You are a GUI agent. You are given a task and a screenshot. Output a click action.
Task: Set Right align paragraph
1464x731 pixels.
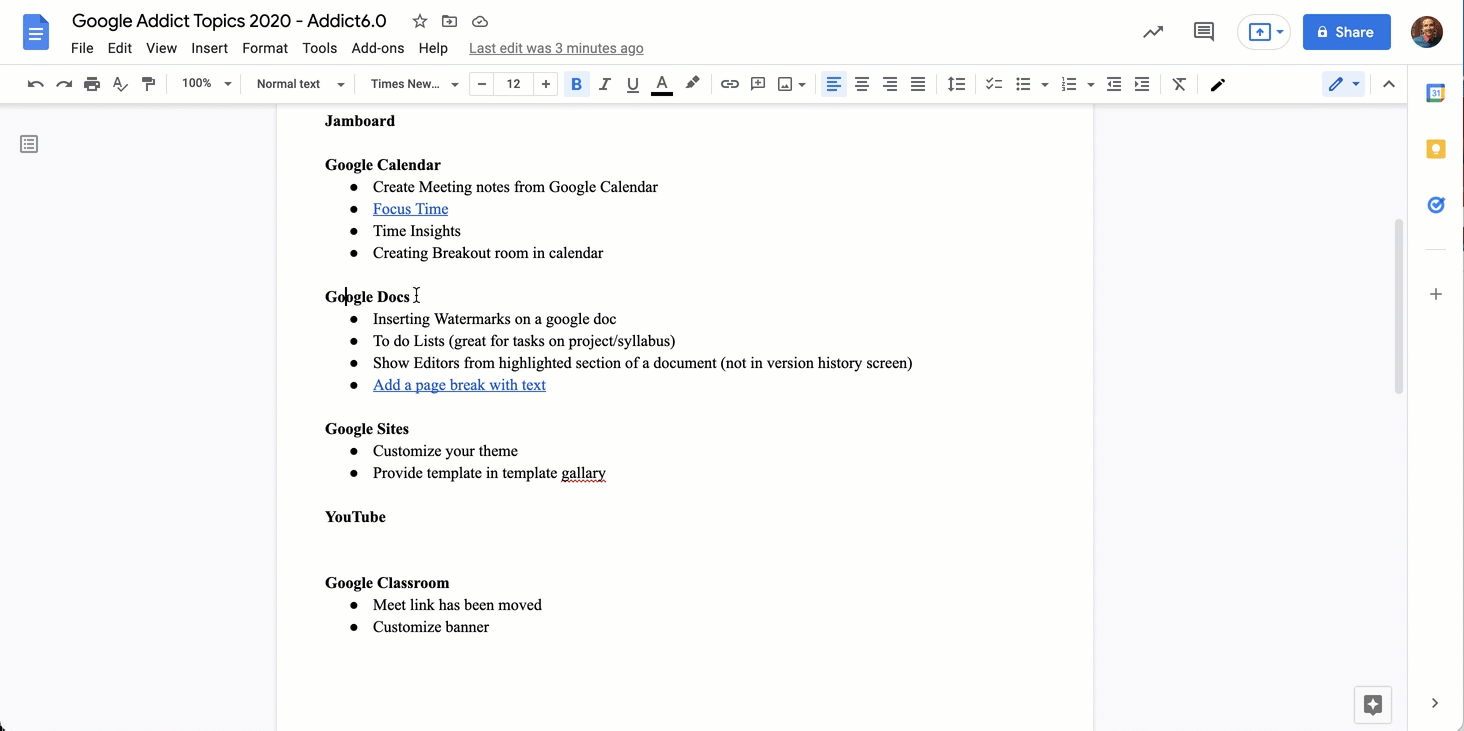coord(890,84)
